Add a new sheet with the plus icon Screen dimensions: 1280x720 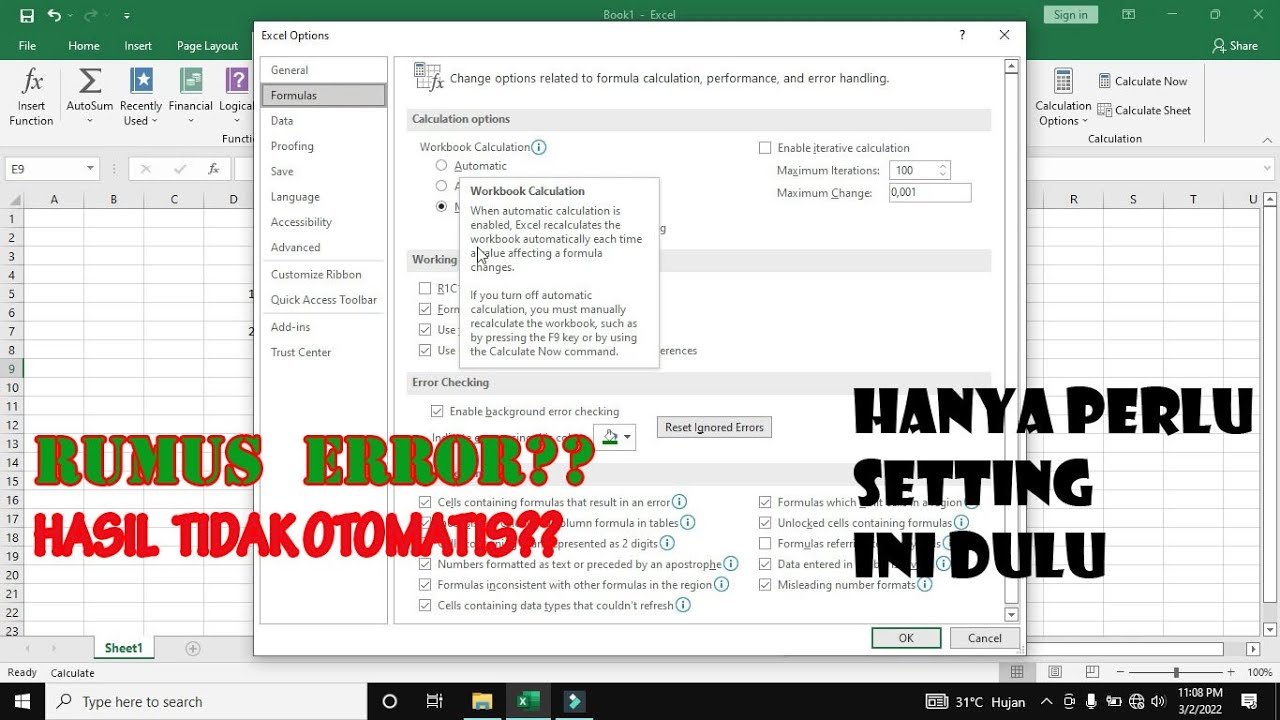tap(193, 648)
